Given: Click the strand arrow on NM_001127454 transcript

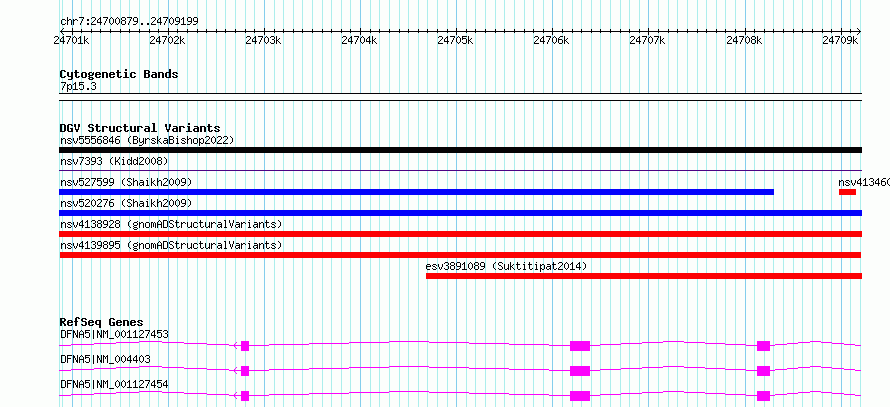Looking at the screenshot, I should point(236,395).
